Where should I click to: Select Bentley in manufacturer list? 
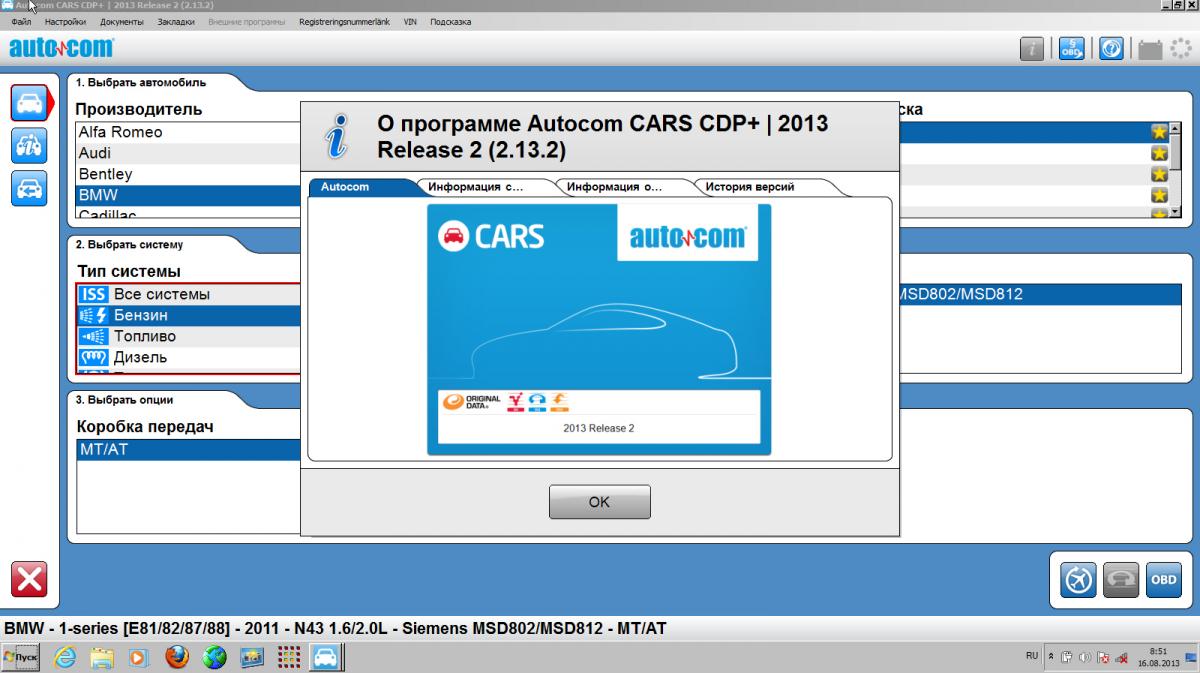[x=189, y=174]
